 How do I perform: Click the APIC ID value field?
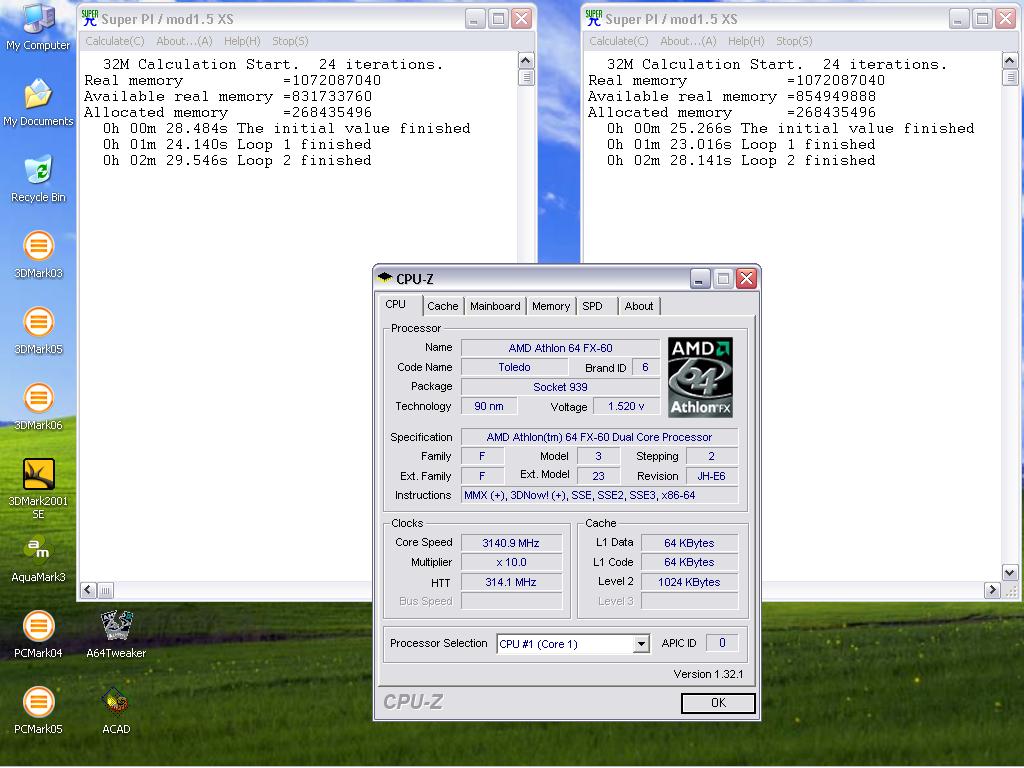coord(722,643)
